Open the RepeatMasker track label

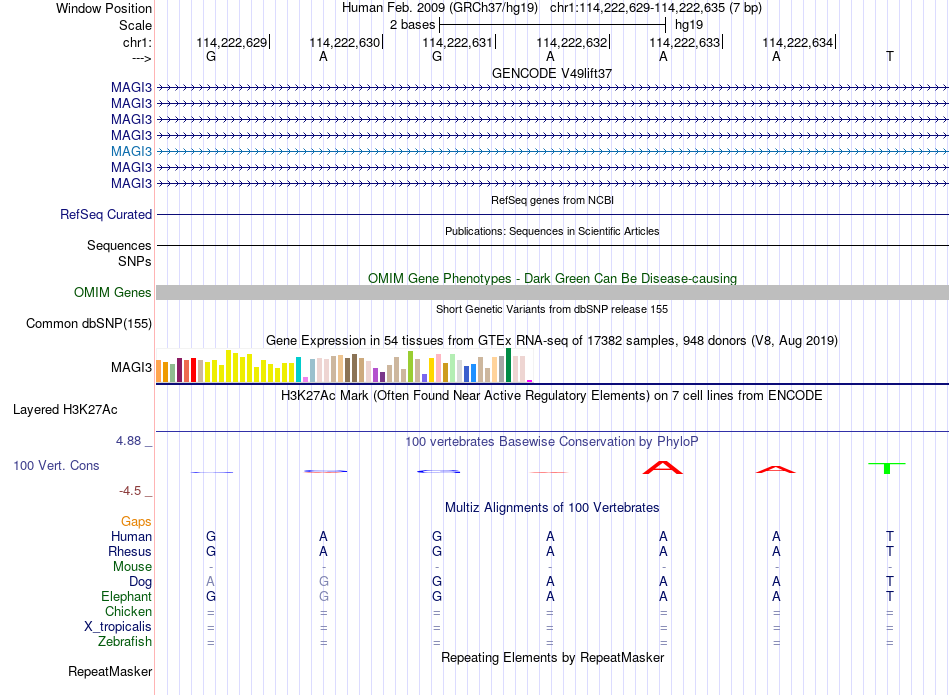(110, 671)
